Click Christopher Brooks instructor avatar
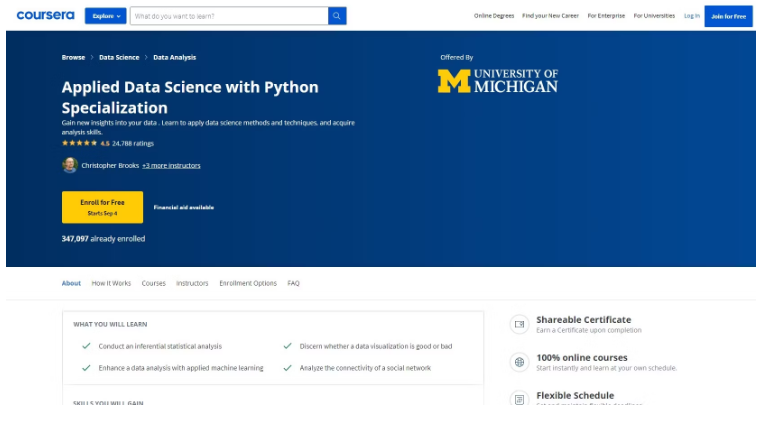This screenshot has height=435, width=766. pos(70,165)
